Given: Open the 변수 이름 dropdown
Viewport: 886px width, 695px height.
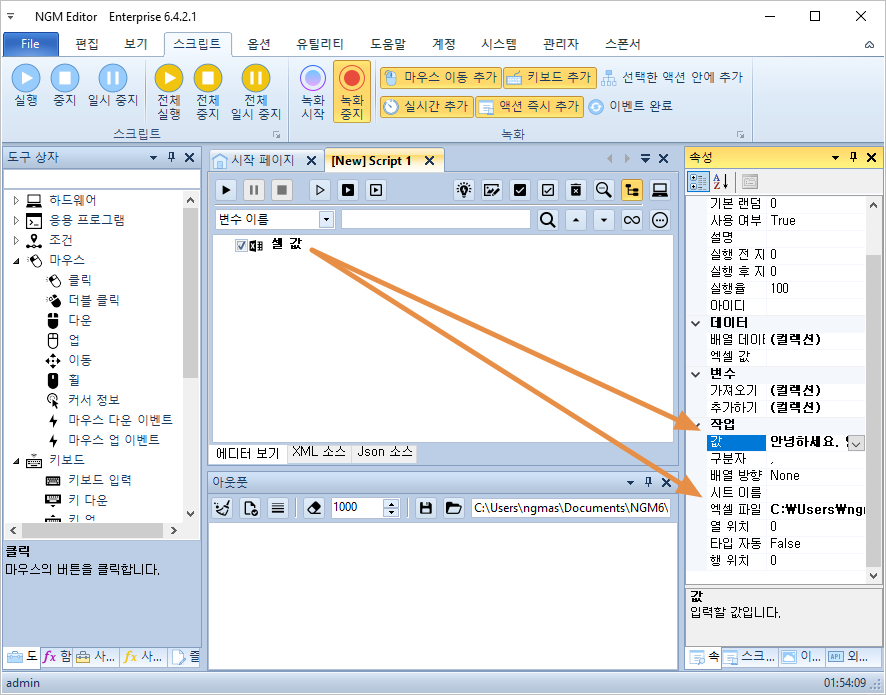Looking at the screenshot, I should (x=326, y=220).
